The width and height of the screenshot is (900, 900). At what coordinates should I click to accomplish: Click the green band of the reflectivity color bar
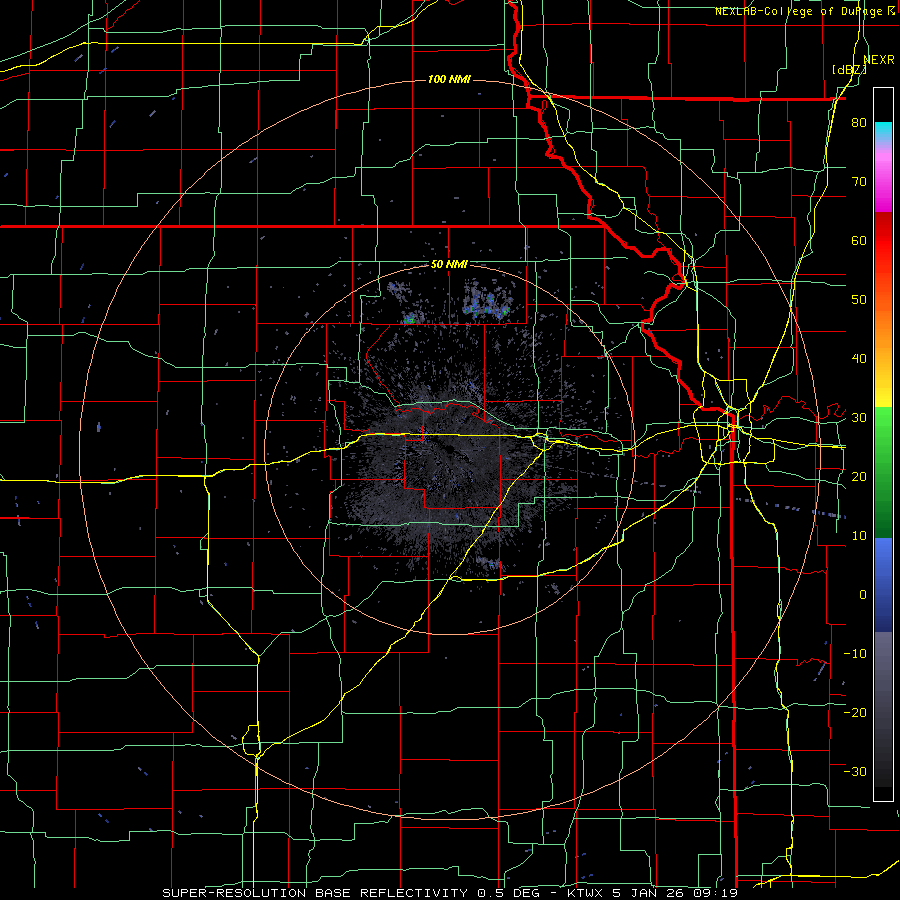883,472
